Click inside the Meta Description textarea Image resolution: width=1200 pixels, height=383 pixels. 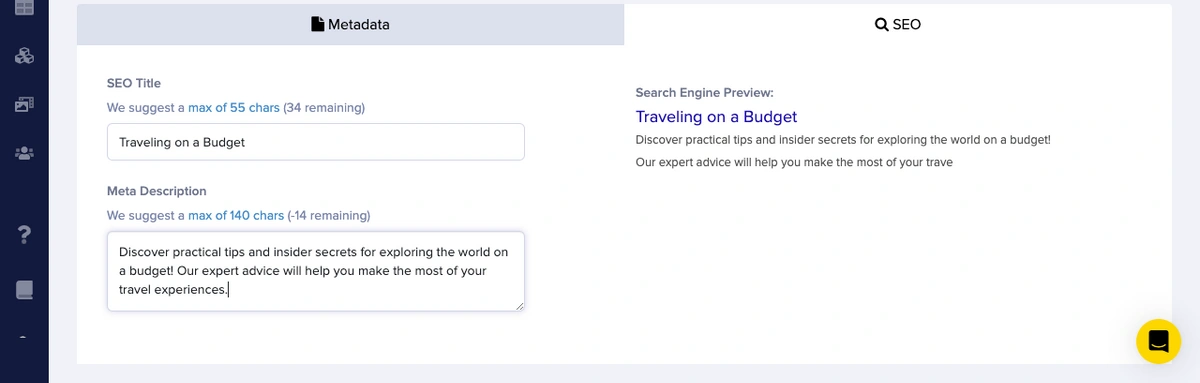(316, 271)
